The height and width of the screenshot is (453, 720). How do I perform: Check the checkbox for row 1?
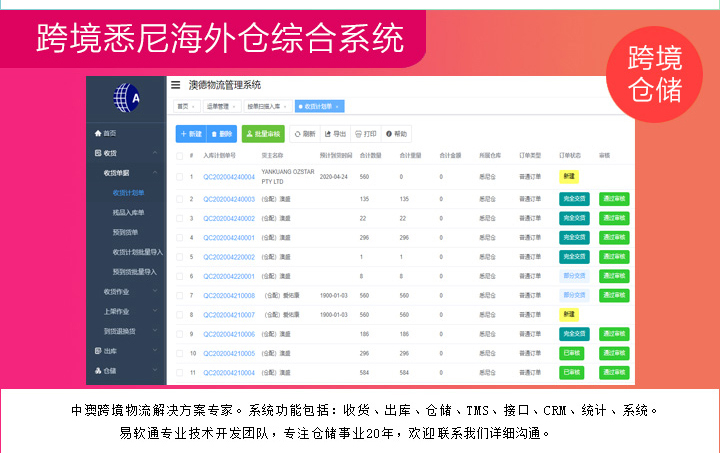click(180, 177)
